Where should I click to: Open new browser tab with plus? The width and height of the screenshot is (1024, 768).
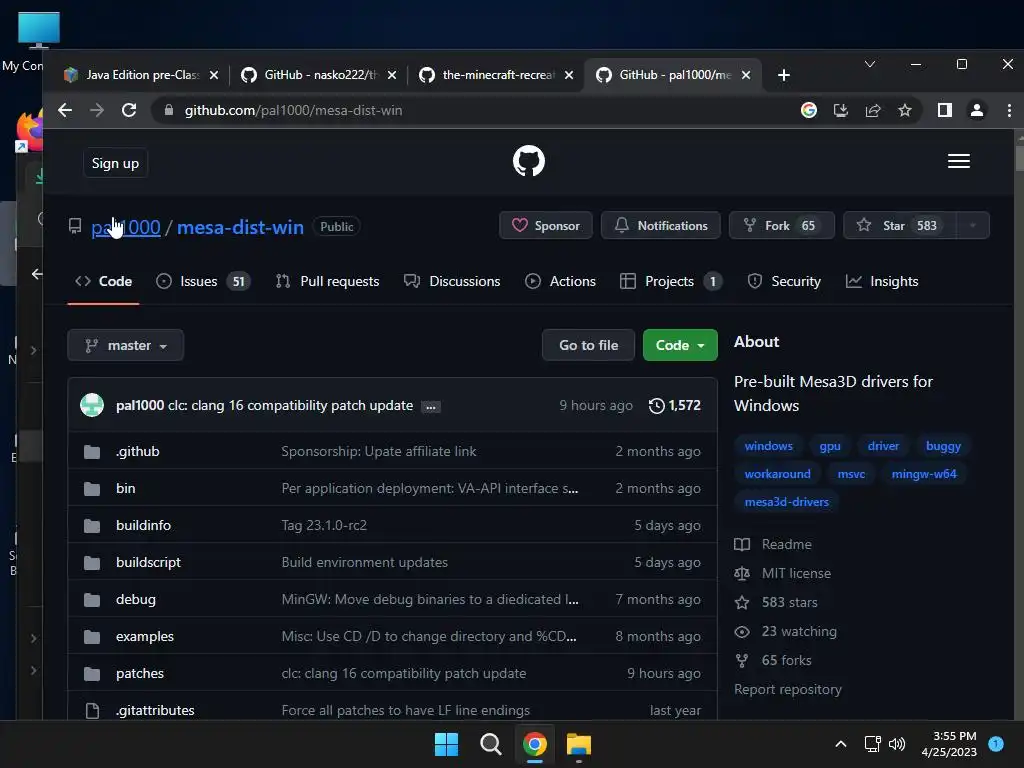pyautogui.click(x=784, y=75)
